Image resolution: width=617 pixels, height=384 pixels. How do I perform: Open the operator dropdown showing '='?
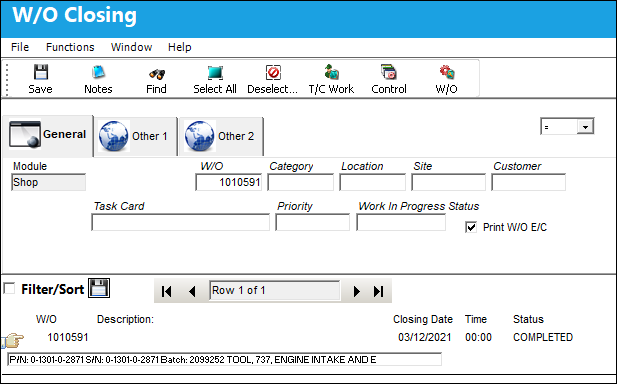(x=585, y=127)
